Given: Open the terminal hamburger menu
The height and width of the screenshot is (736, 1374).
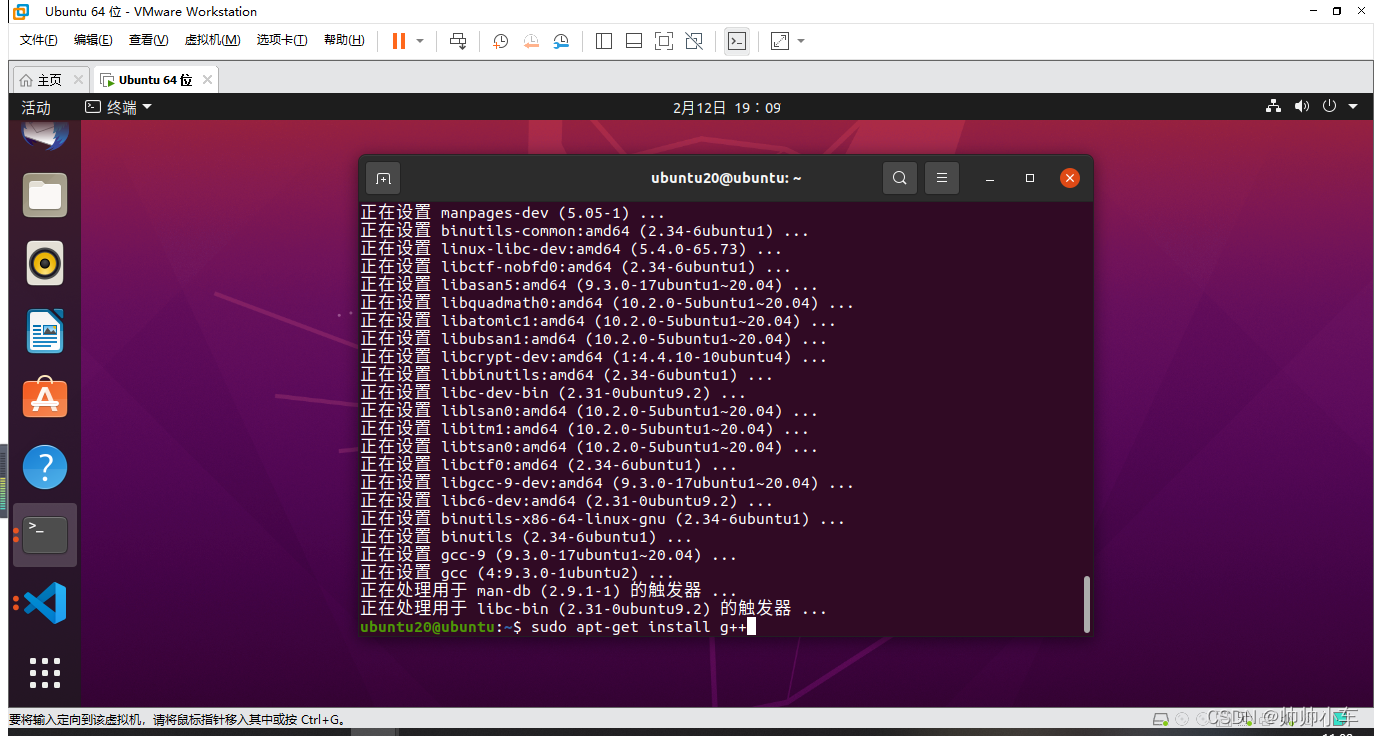Looking at the screenshot, I should (x=942, y=178).
